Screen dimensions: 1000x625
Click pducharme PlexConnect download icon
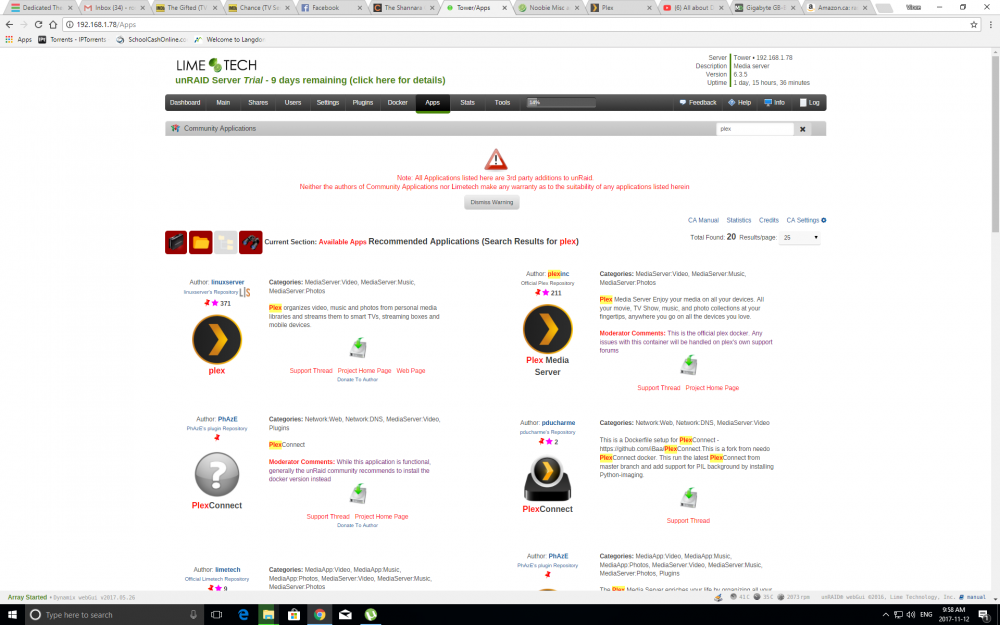688,497
